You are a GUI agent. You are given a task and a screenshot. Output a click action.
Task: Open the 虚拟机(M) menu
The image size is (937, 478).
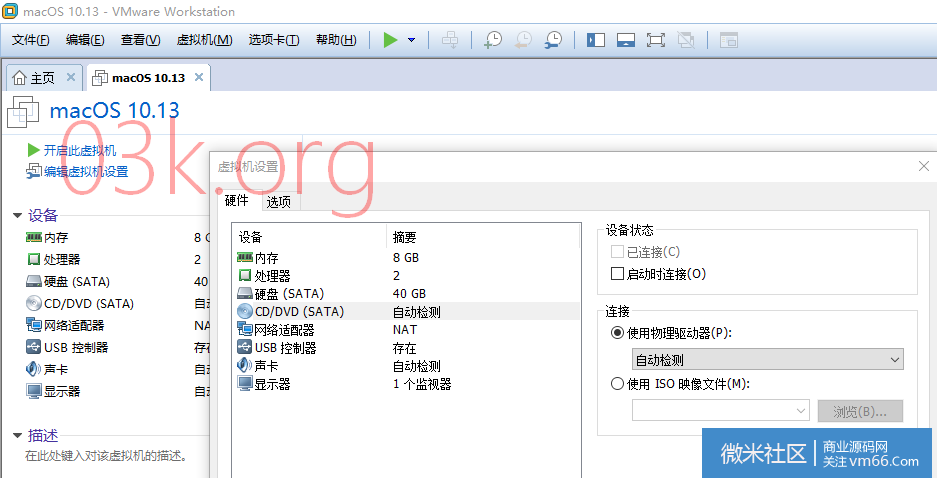204,40
